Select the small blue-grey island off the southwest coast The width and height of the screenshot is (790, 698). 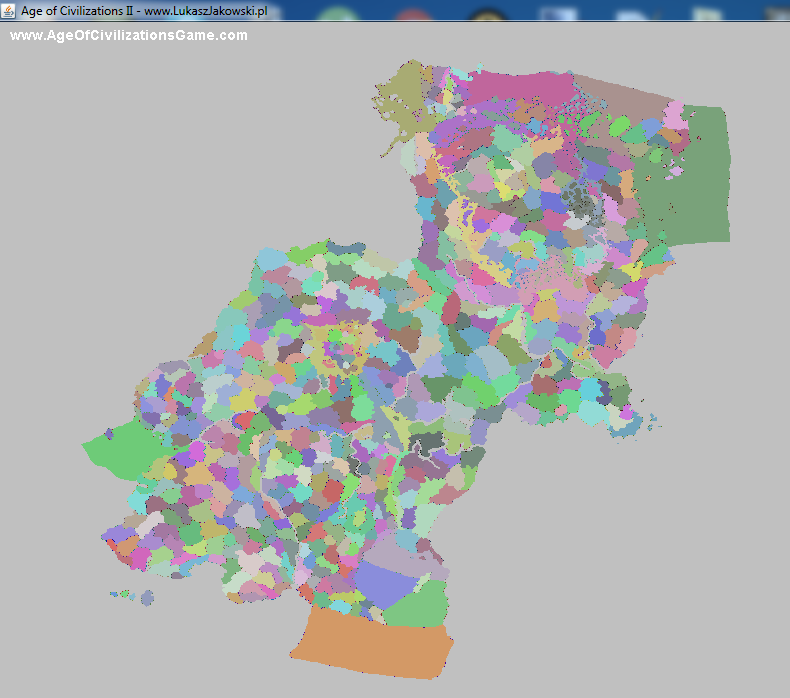tap(147, 598)
